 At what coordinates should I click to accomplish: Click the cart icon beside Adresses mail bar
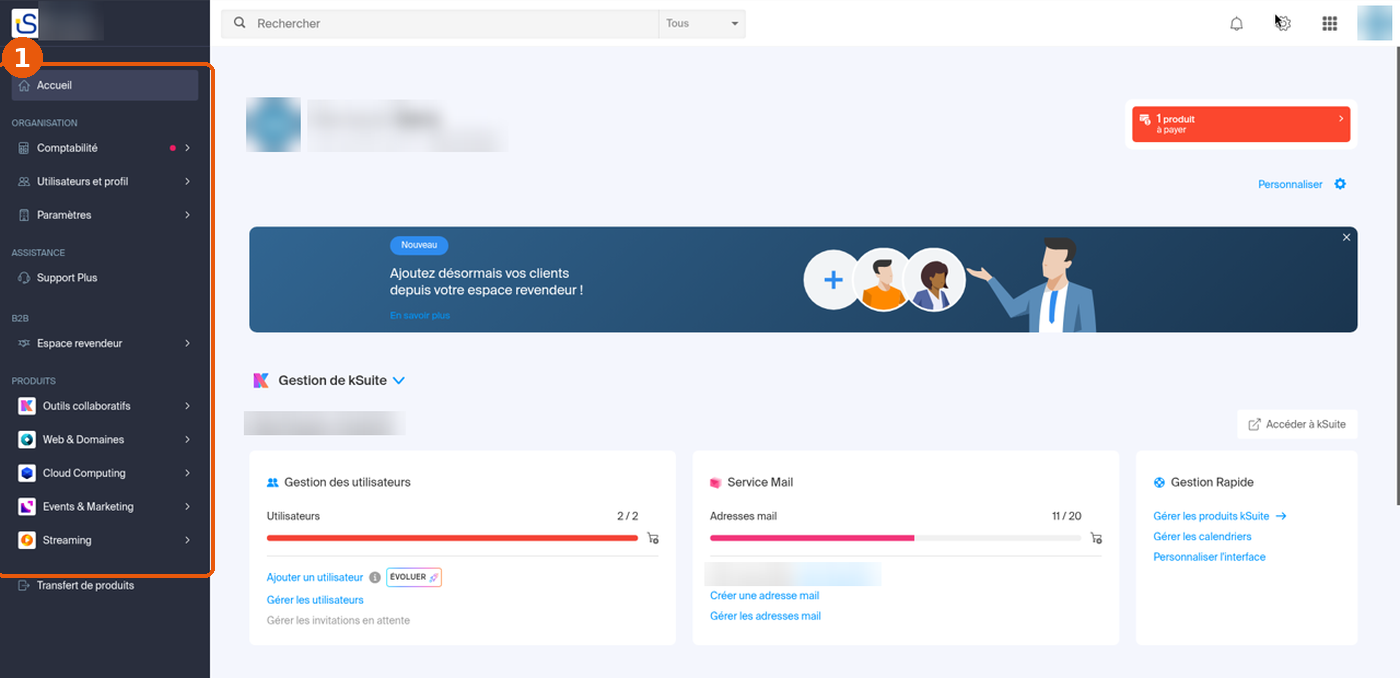pos(1096,538)
